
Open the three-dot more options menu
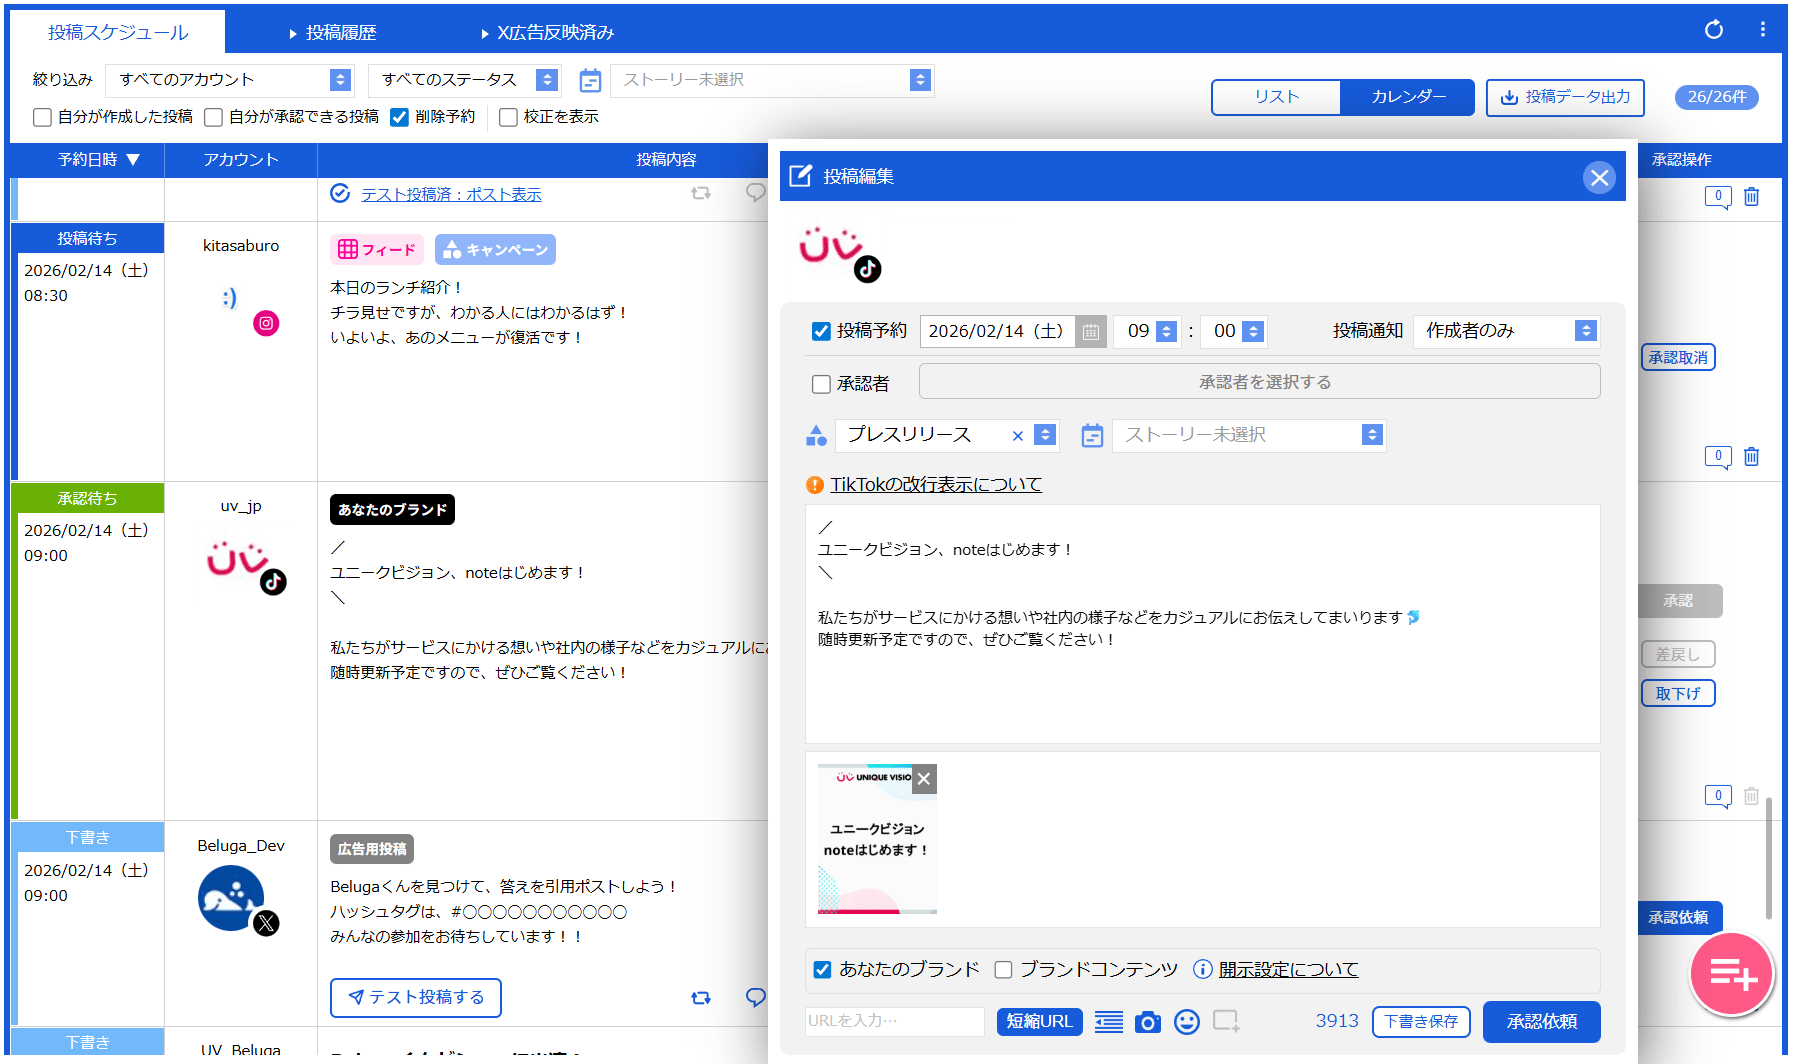click(x=1762, y=30)
